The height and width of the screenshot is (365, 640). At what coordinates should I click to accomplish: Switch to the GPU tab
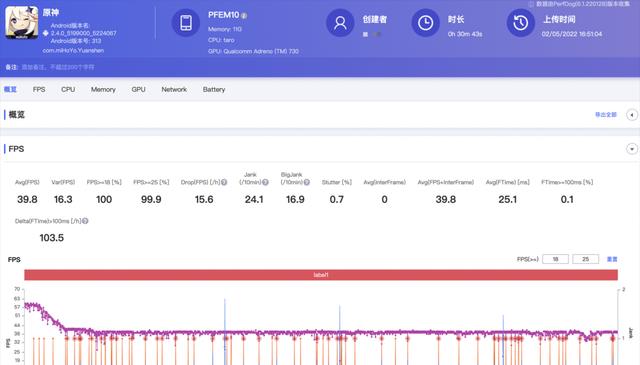point(138,89)
